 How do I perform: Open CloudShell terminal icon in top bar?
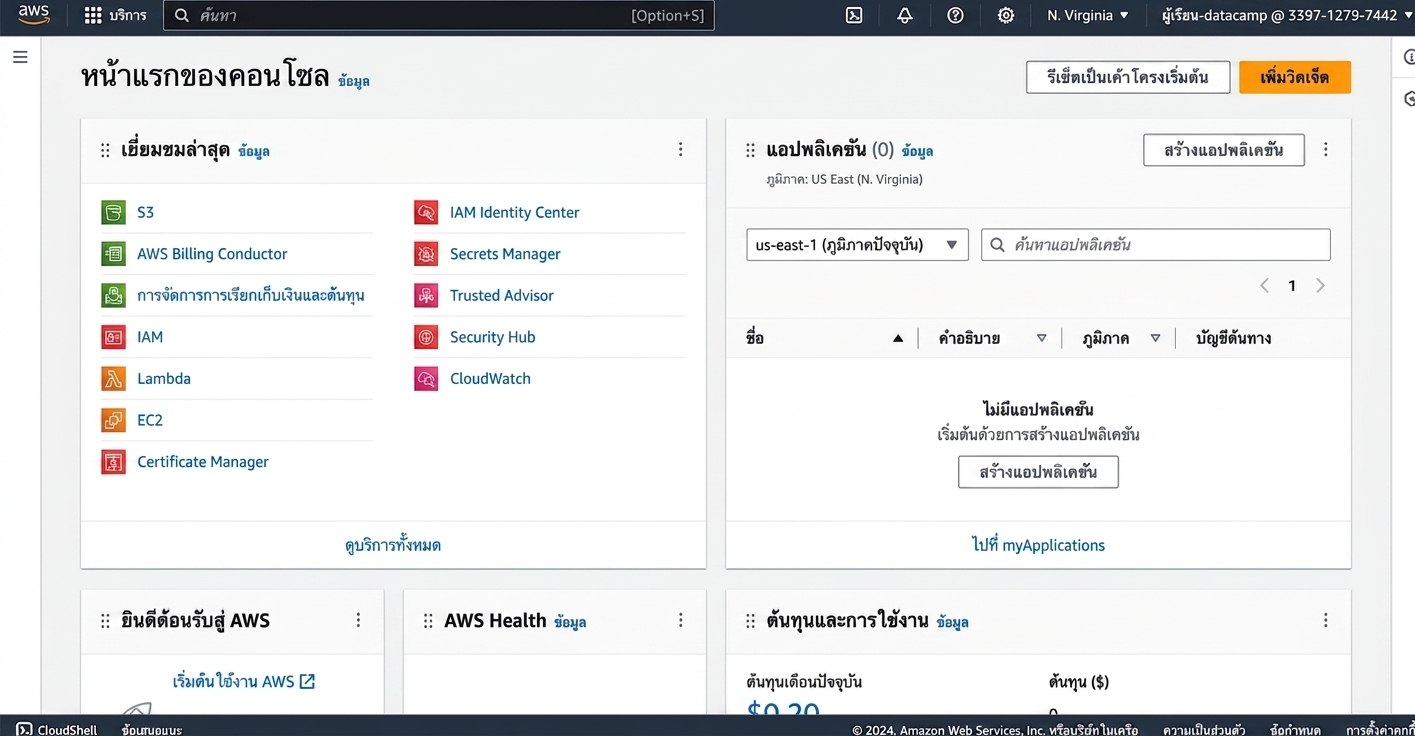[854, 15]
